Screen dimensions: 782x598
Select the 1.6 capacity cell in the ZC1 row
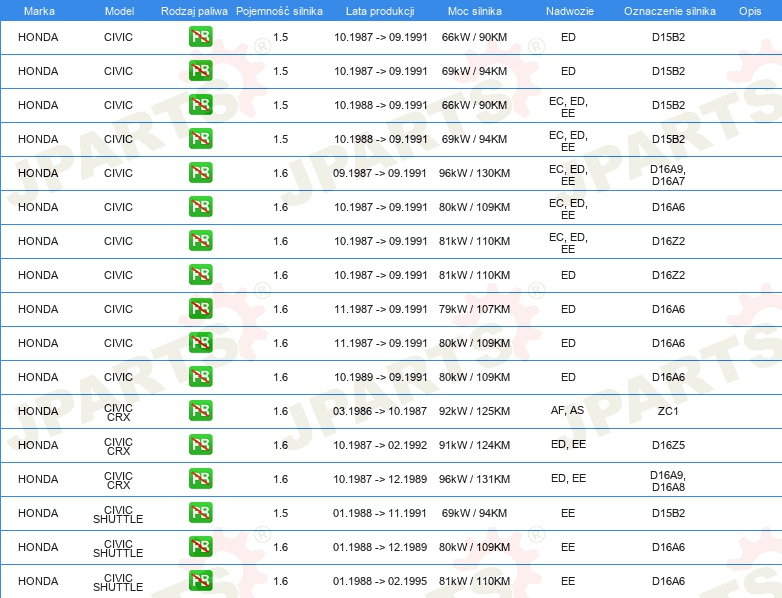click(280, 411)
